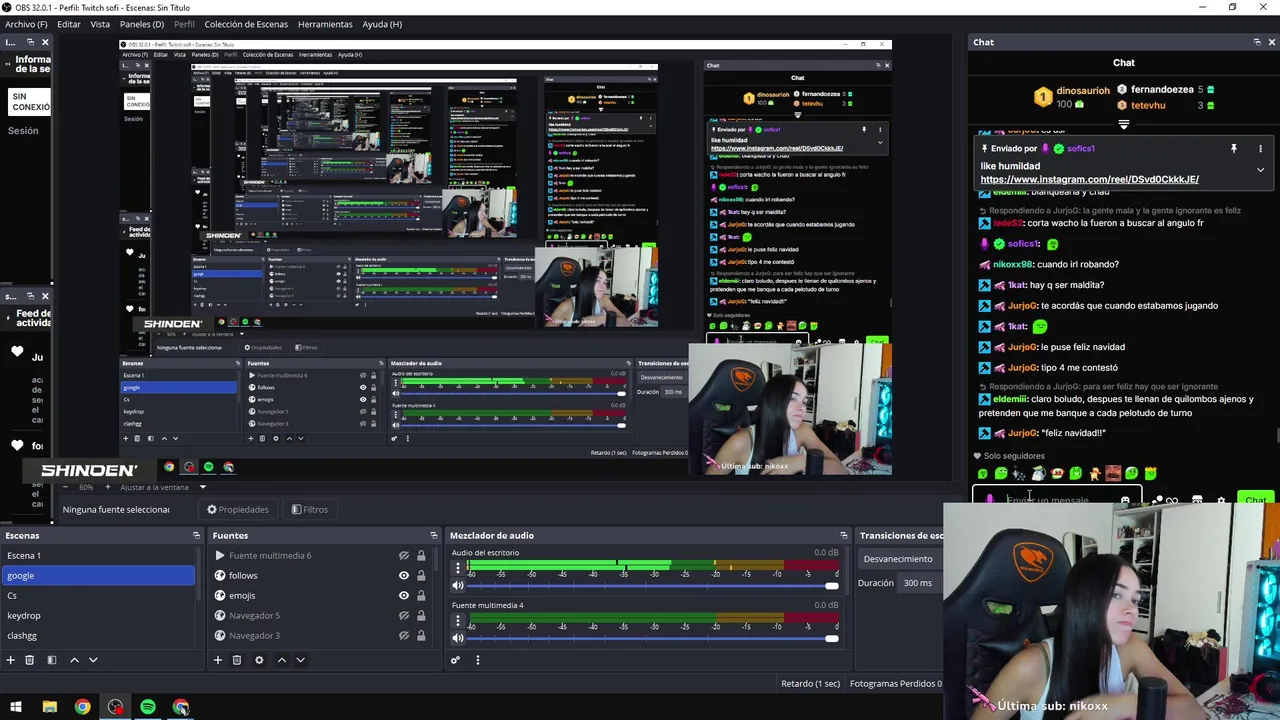The image size is (1280, 720).
Task: Open scene filters icon in Escenas toolbar
Action: (x=52, y=660)
